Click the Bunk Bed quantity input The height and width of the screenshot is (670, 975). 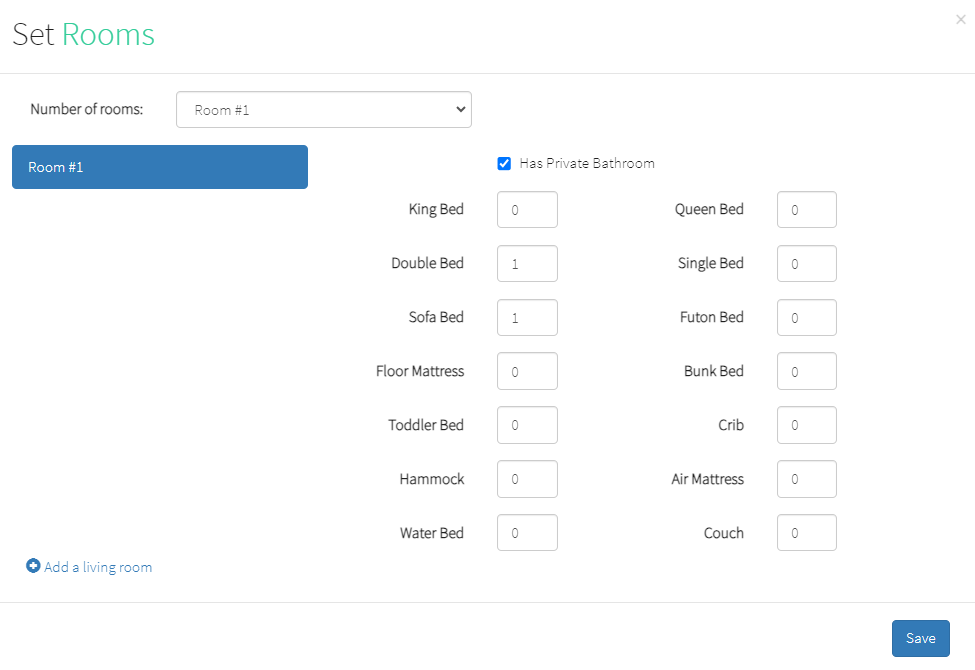pyautogui.click(x=806, y=372)
